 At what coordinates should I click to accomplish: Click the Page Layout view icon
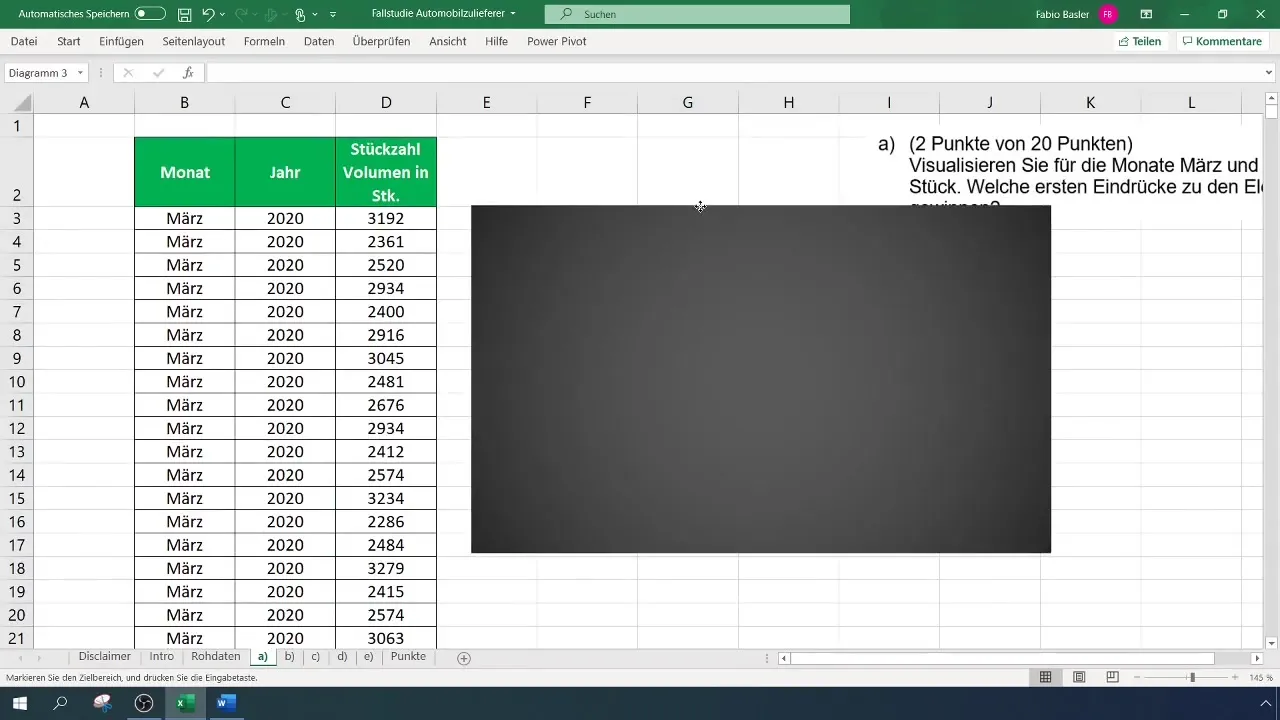(x=1079, y=677)
